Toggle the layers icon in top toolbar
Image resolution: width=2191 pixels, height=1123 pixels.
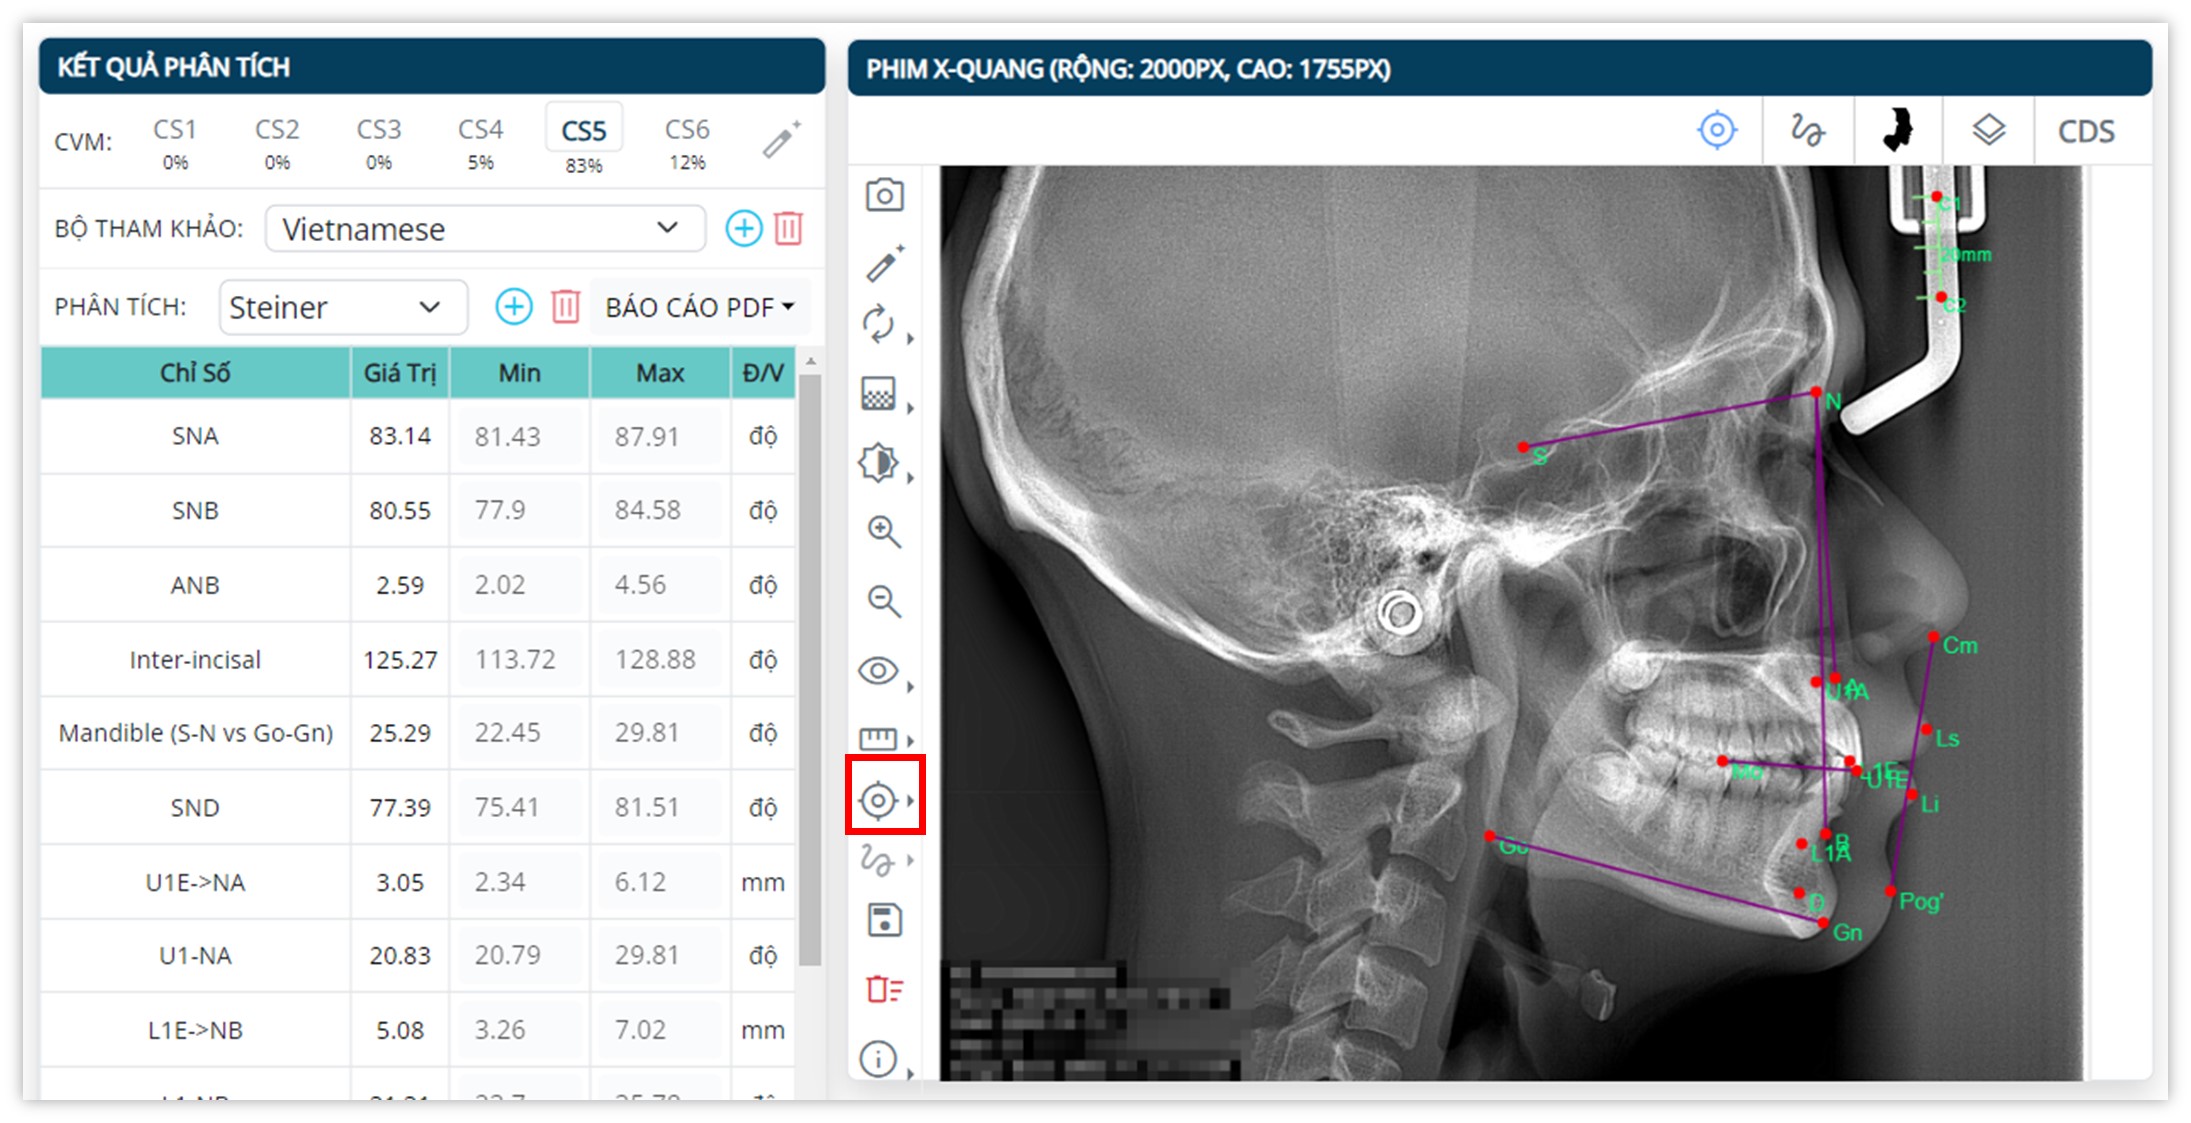point(1988,130)
